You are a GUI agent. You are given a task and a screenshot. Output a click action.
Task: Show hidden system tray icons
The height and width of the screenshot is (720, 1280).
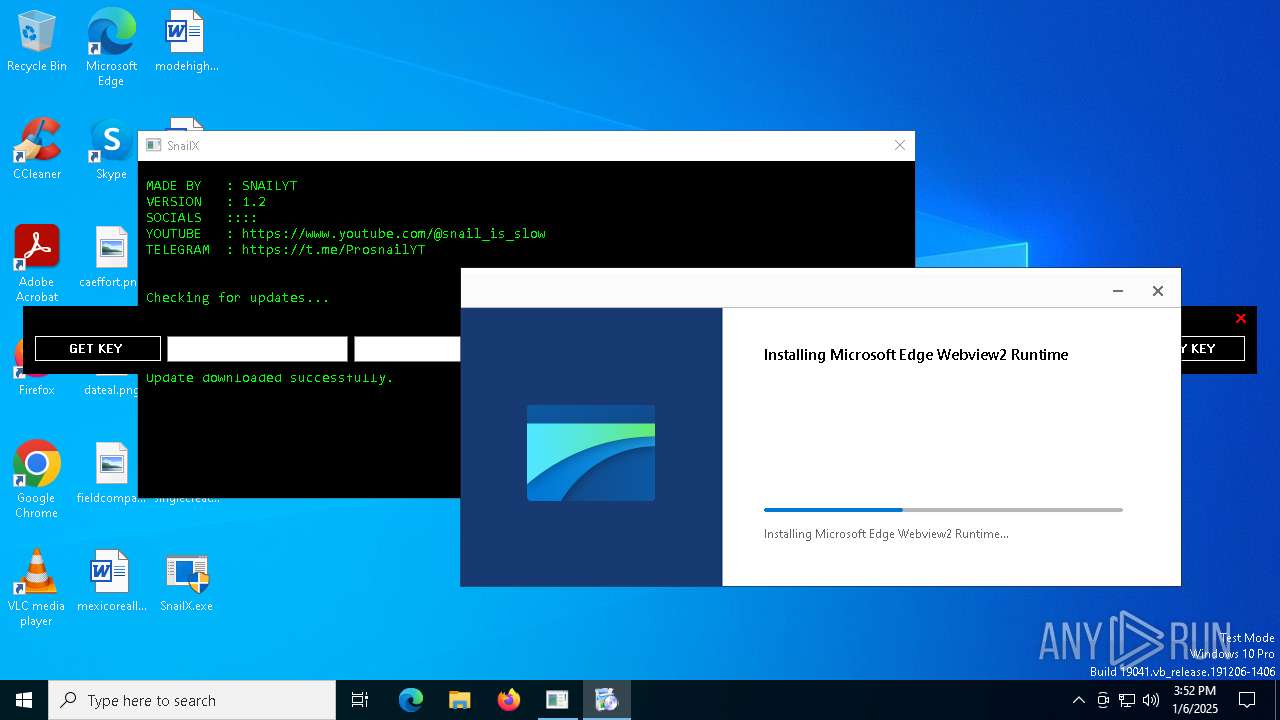click(1078, 700)
